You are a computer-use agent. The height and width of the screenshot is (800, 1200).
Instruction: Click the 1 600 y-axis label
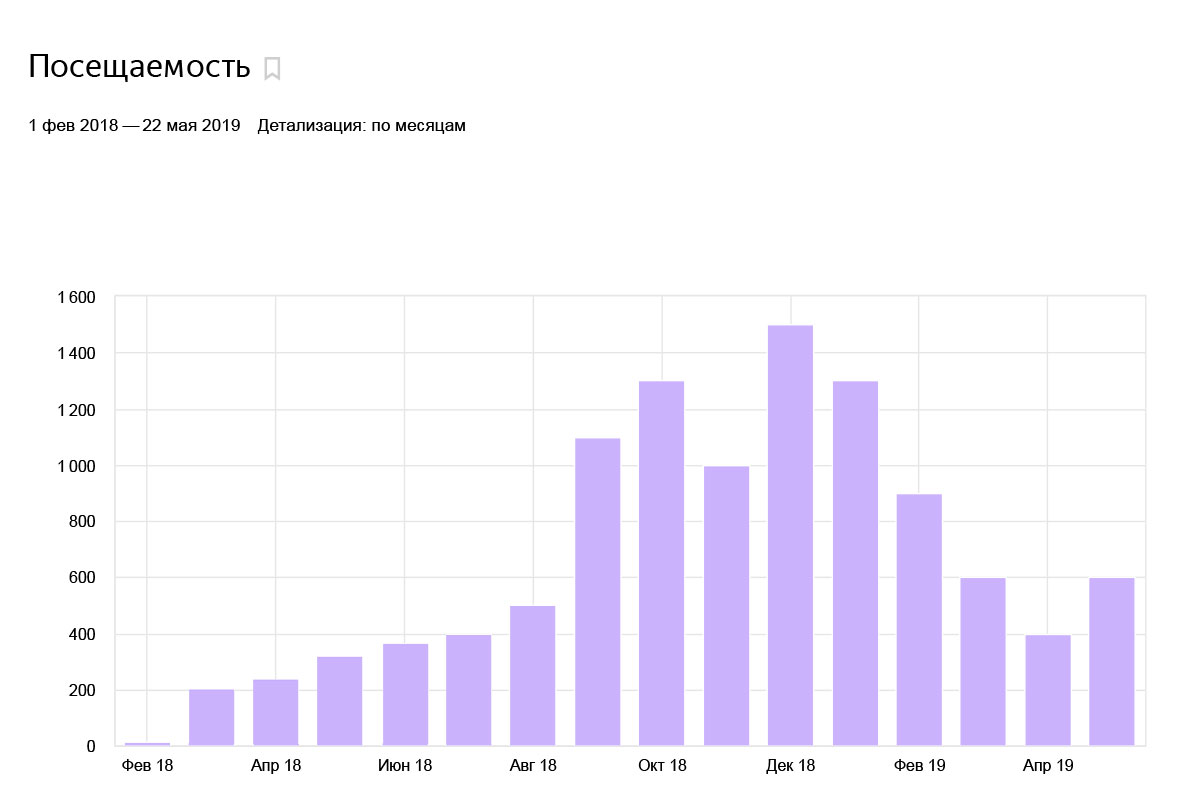[76, 297]
